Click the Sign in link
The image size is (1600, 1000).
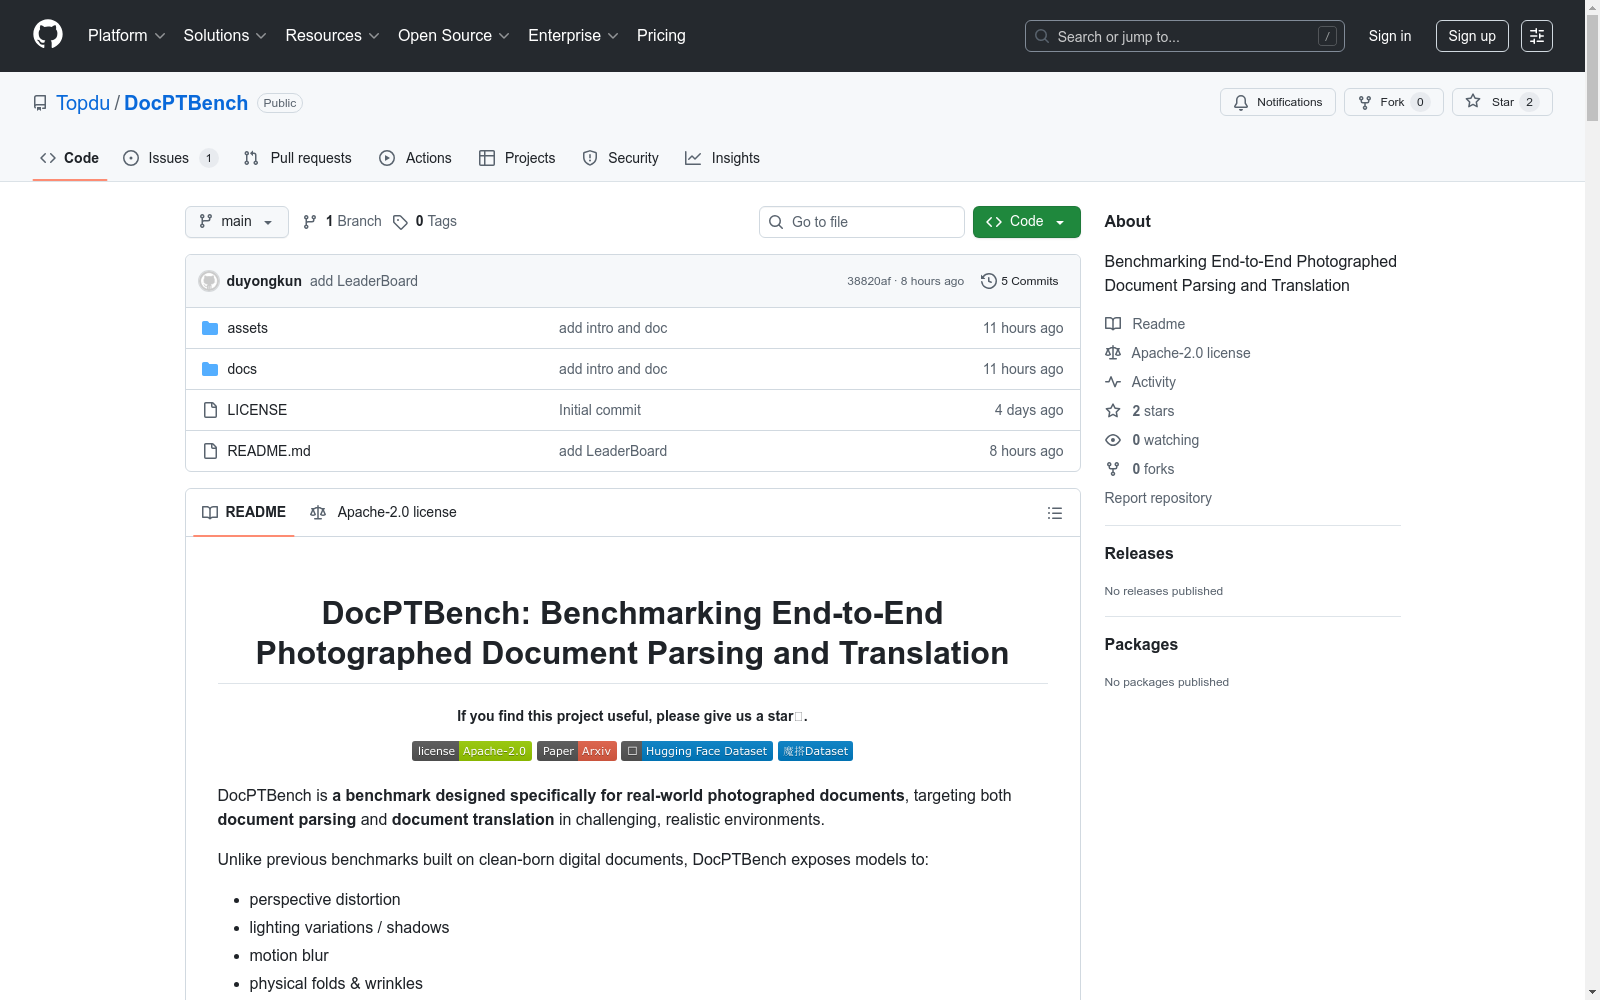click(x=1390, y=36)
